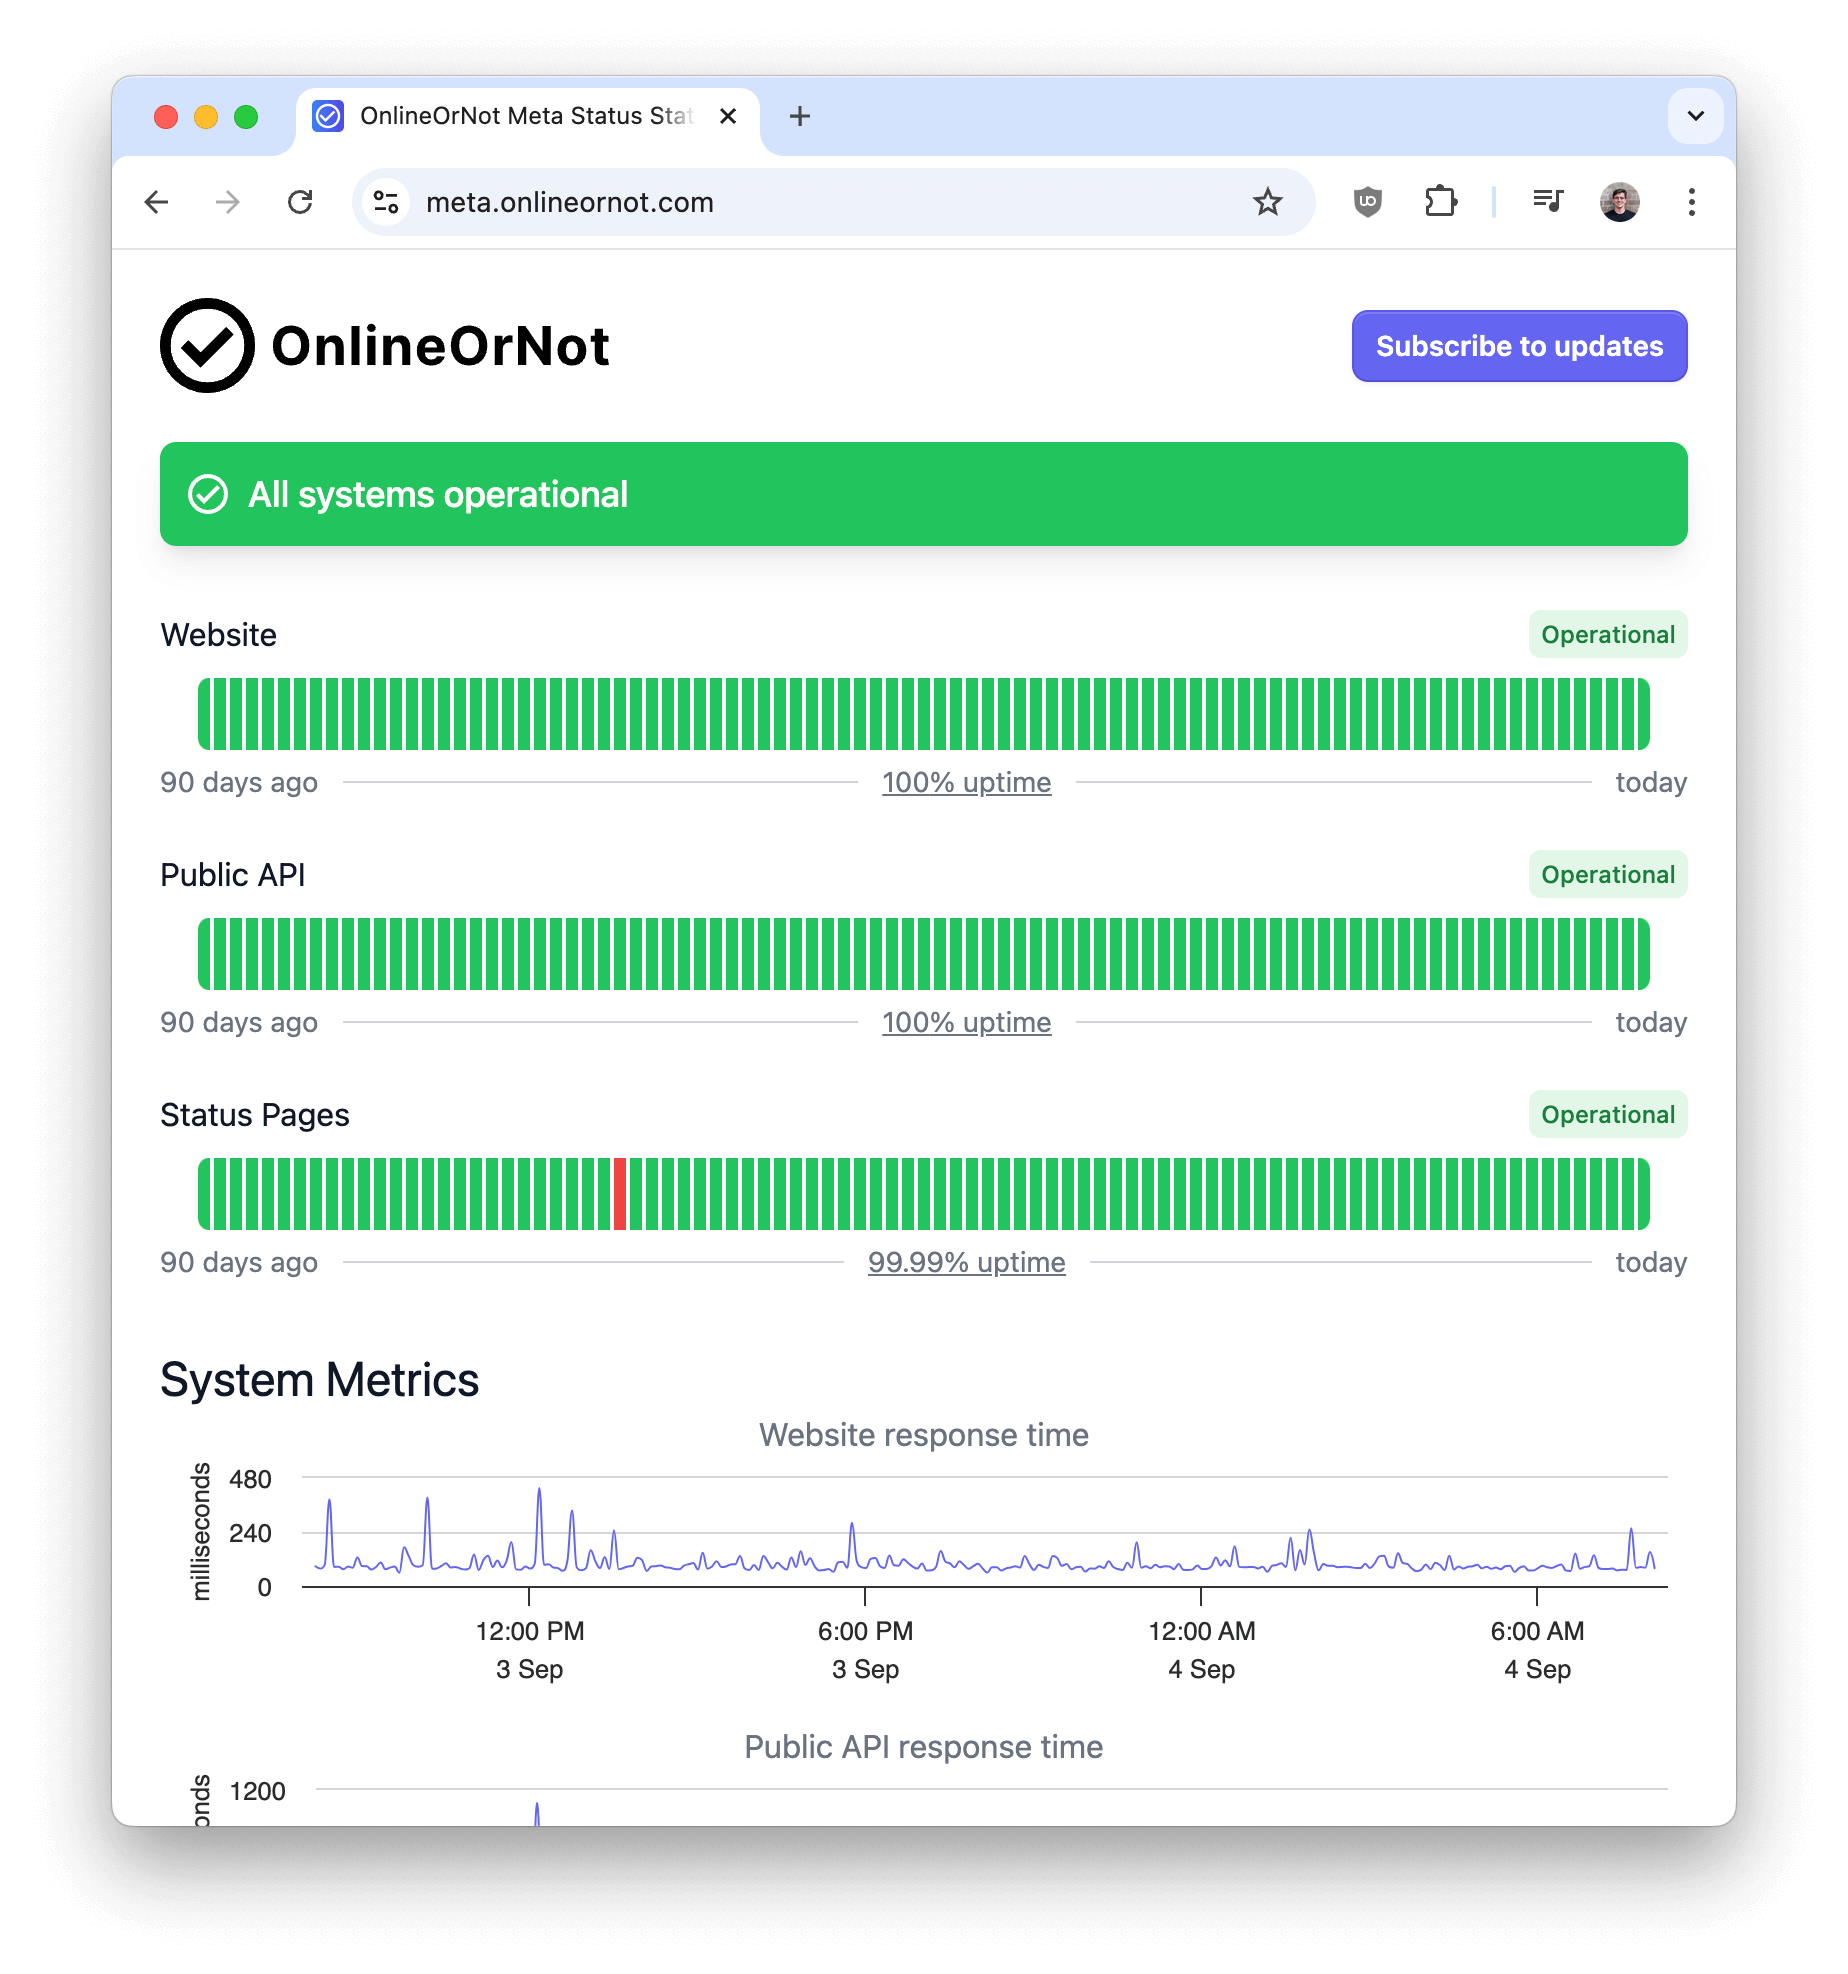Screen dimensions: 1848x1974
Task: Click the macOS green fullscreen window button
Action: coord(246,117)
